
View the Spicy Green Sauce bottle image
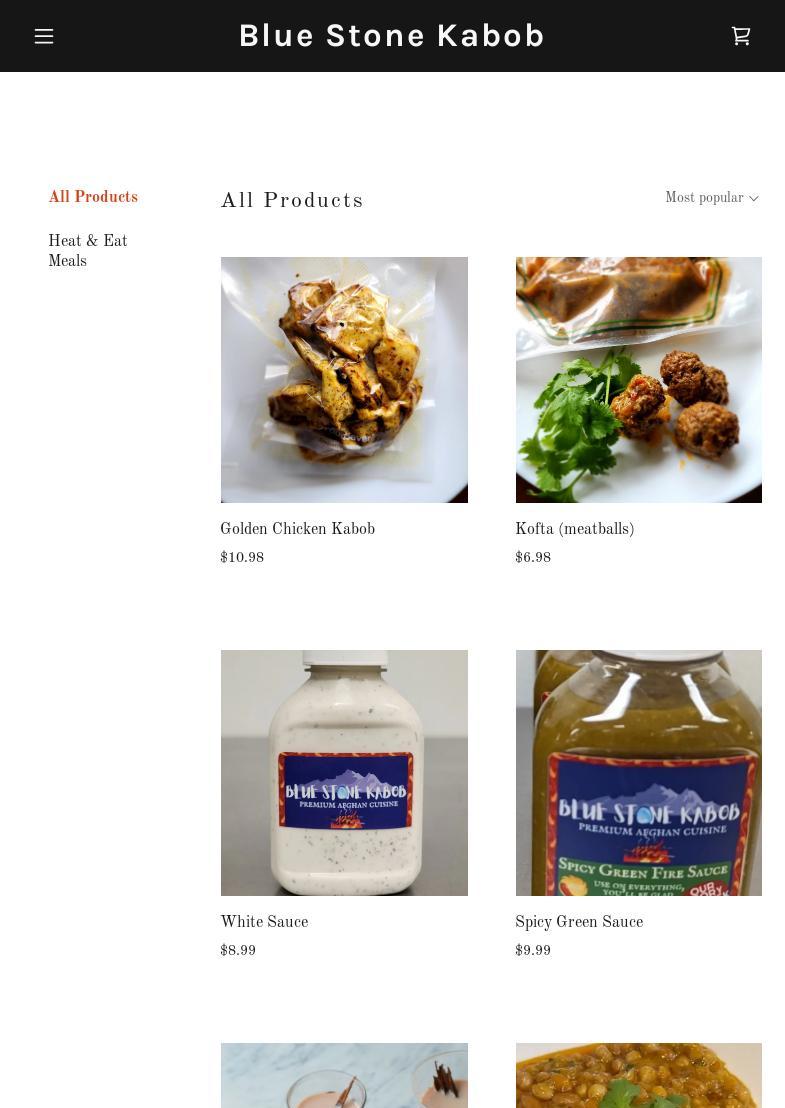[638, 773]
